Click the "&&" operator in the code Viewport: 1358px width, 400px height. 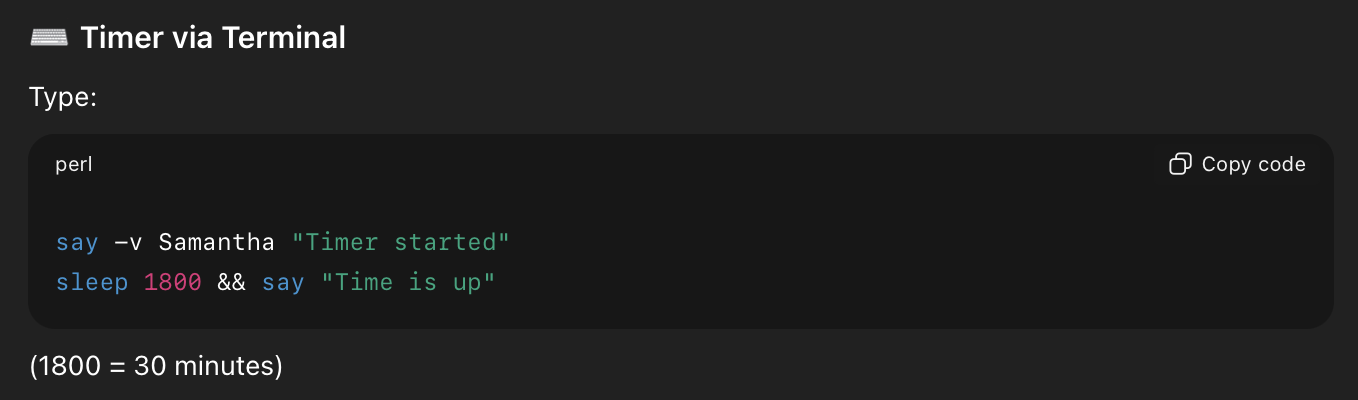tap(232, 283)
